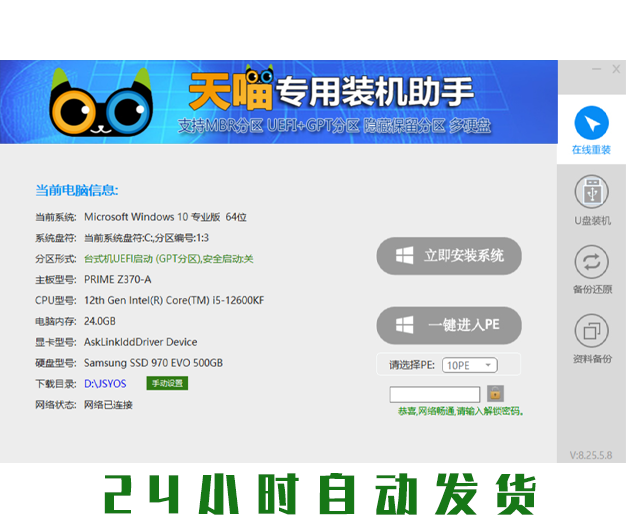Click the 当前系统盘符:C:,分区编号:1:3 text

coord(146,238)
